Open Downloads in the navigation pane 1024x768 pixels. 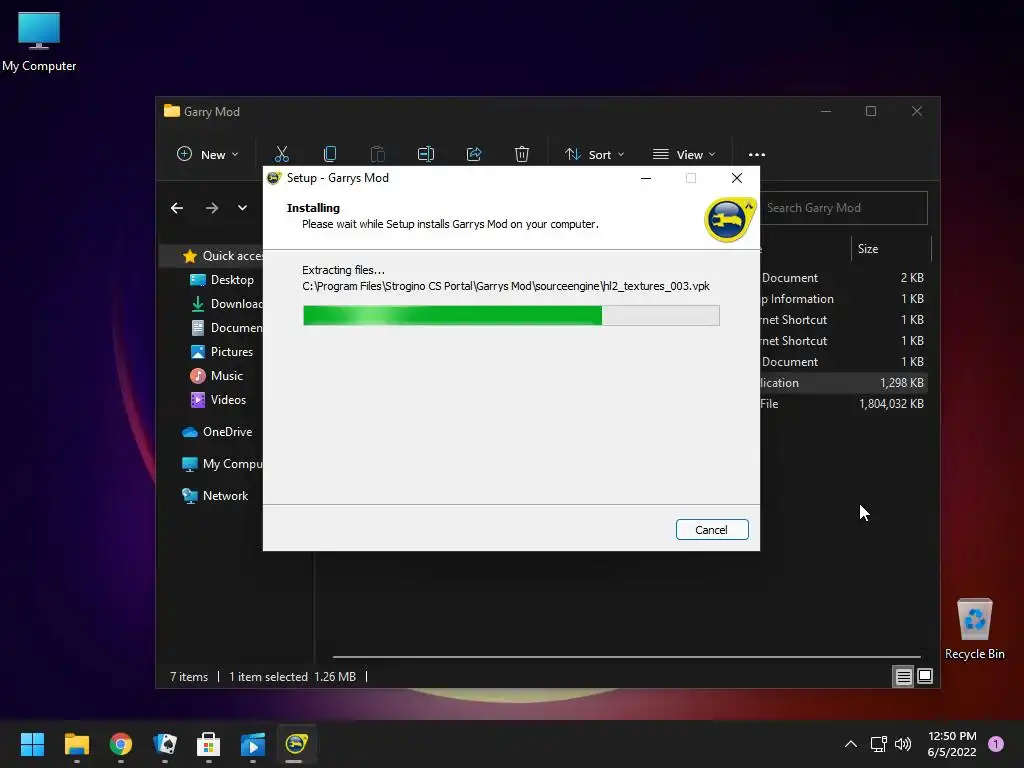click(227, 304)
